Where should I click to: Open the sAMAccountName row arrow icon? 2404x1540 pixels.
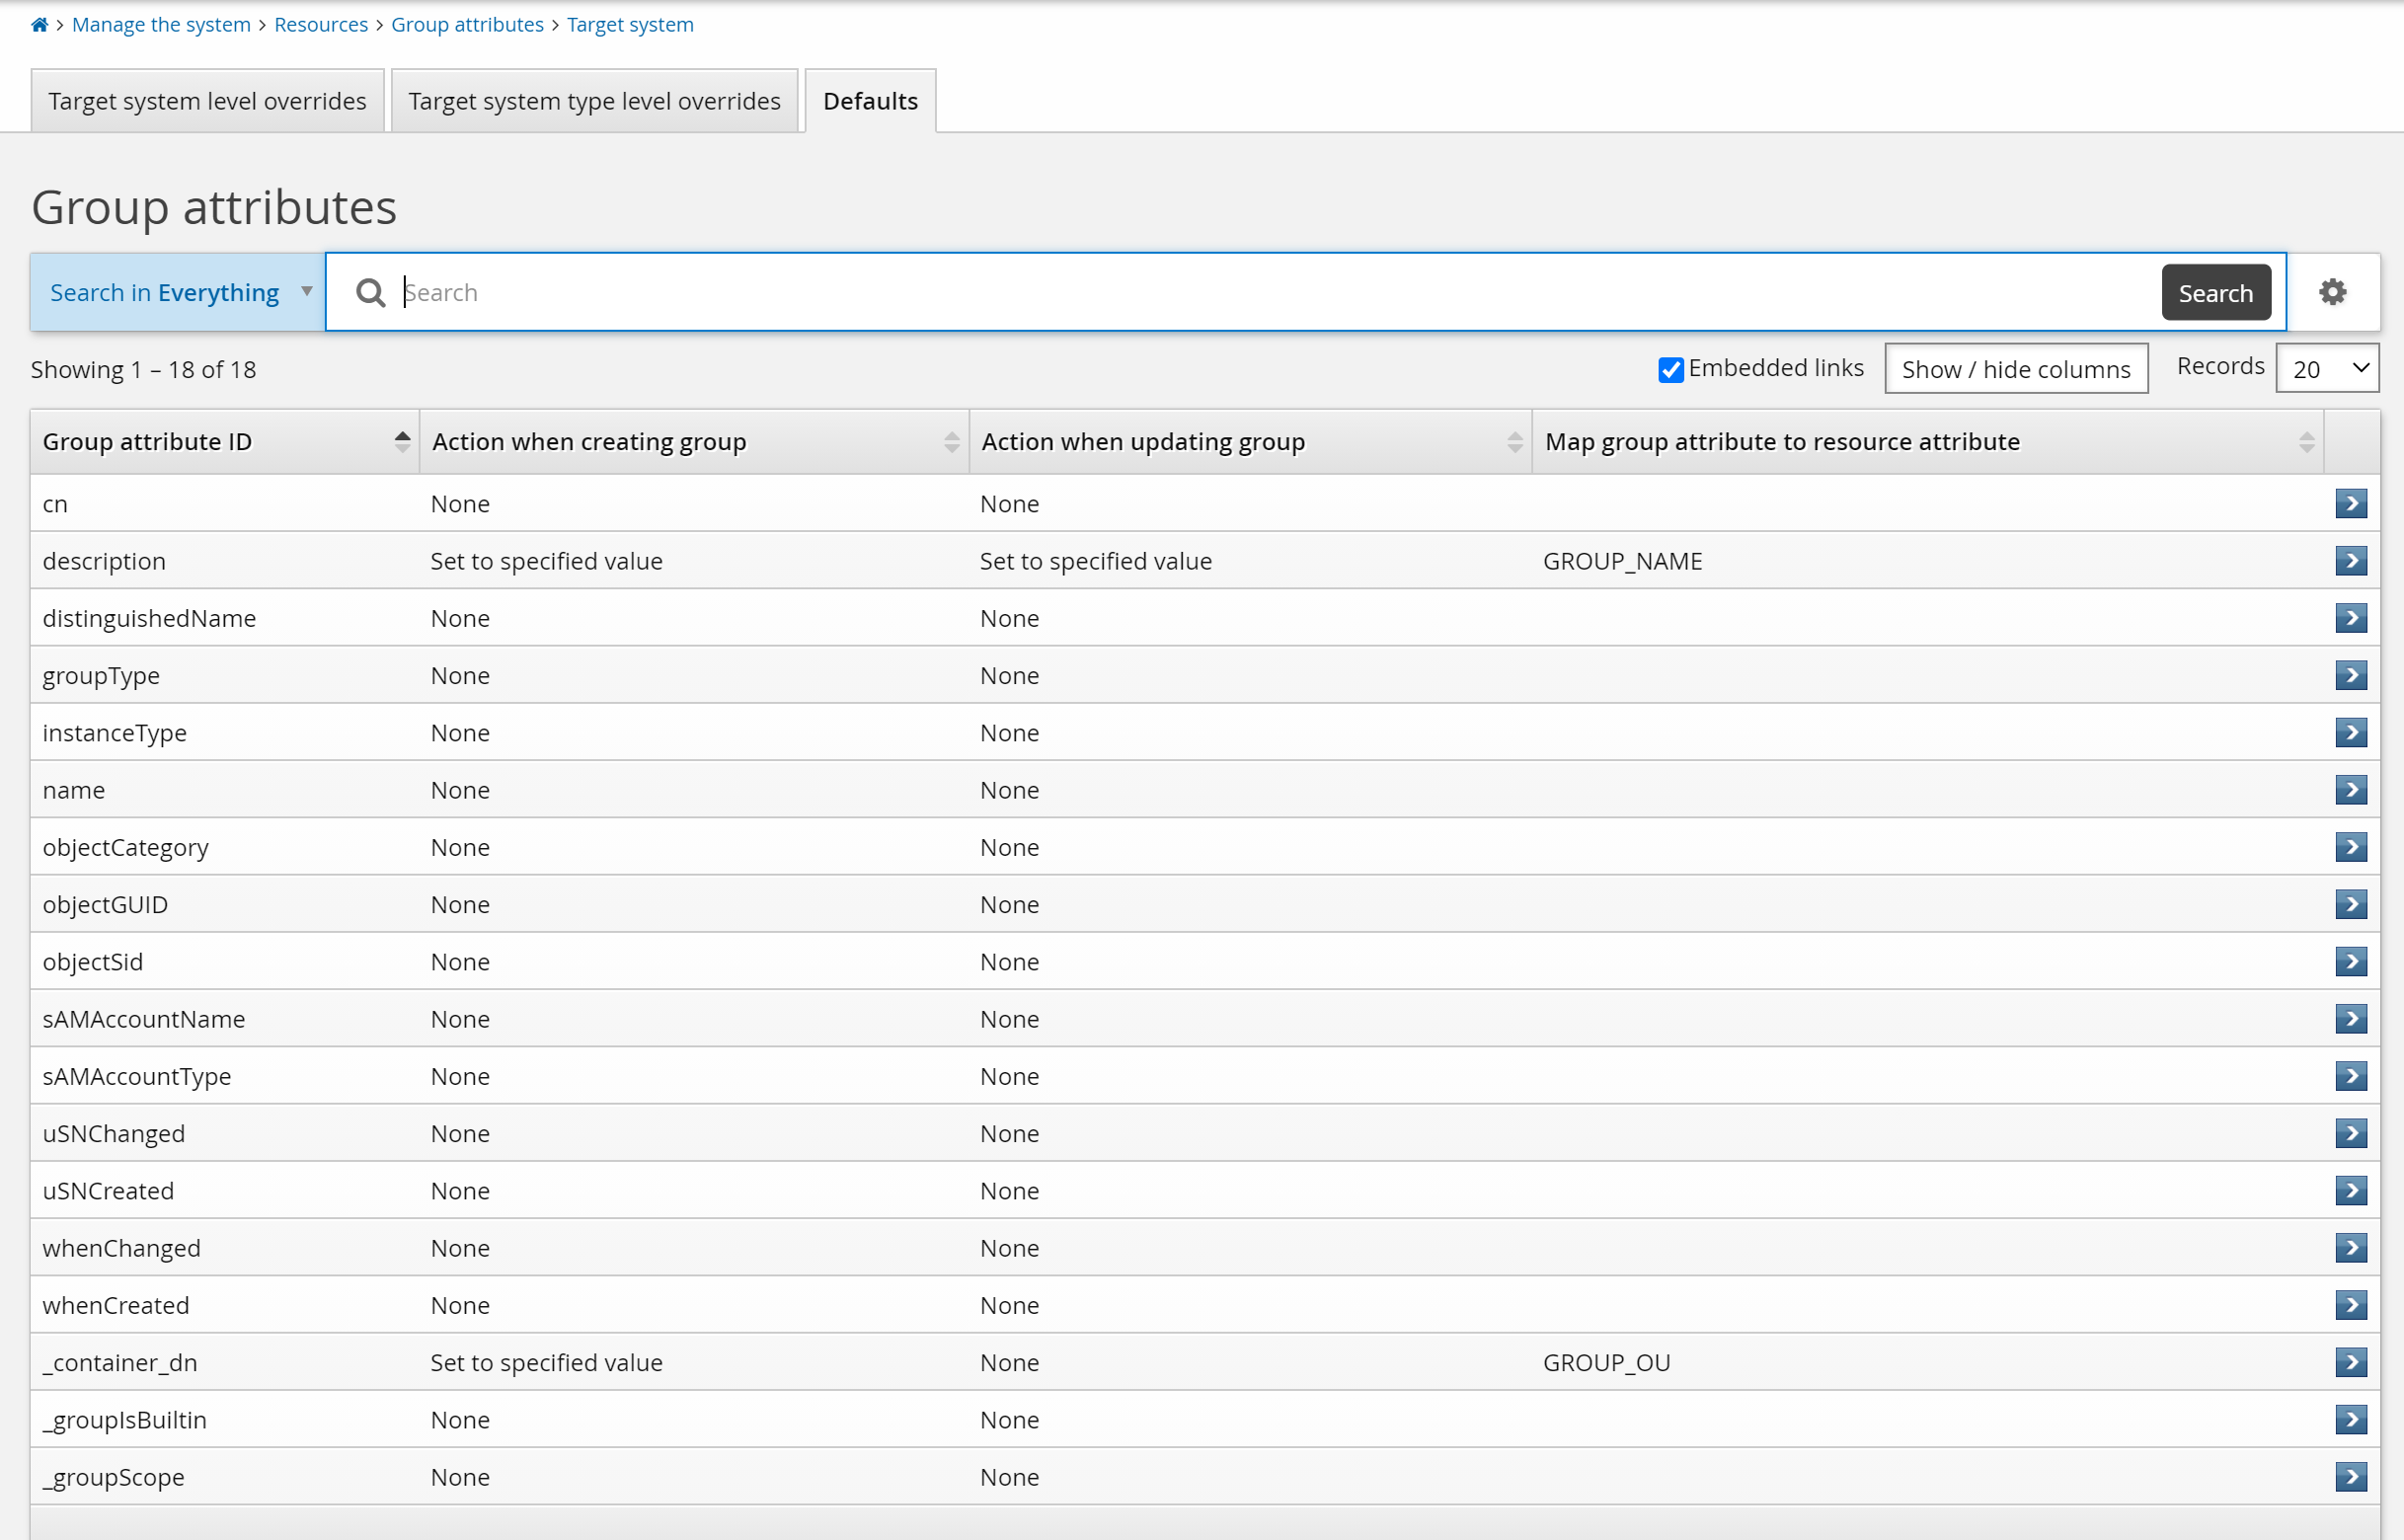coord(2350,1019)
